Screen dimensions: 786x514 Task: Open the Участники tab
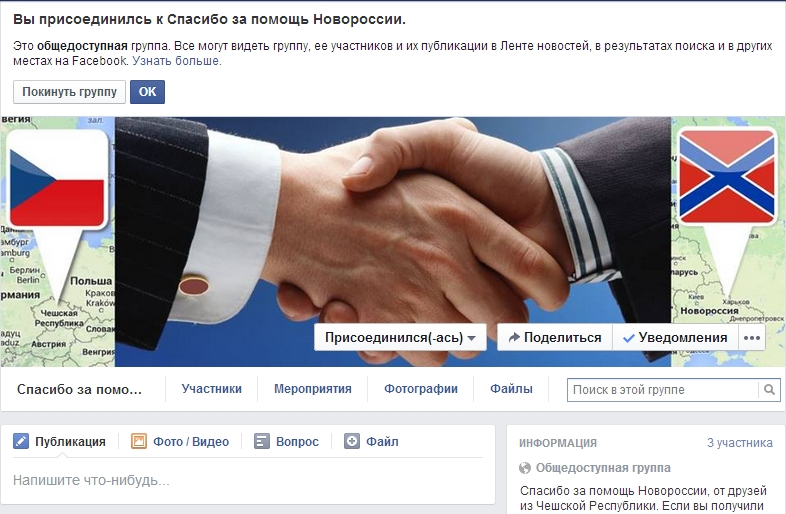pos(212,389)
